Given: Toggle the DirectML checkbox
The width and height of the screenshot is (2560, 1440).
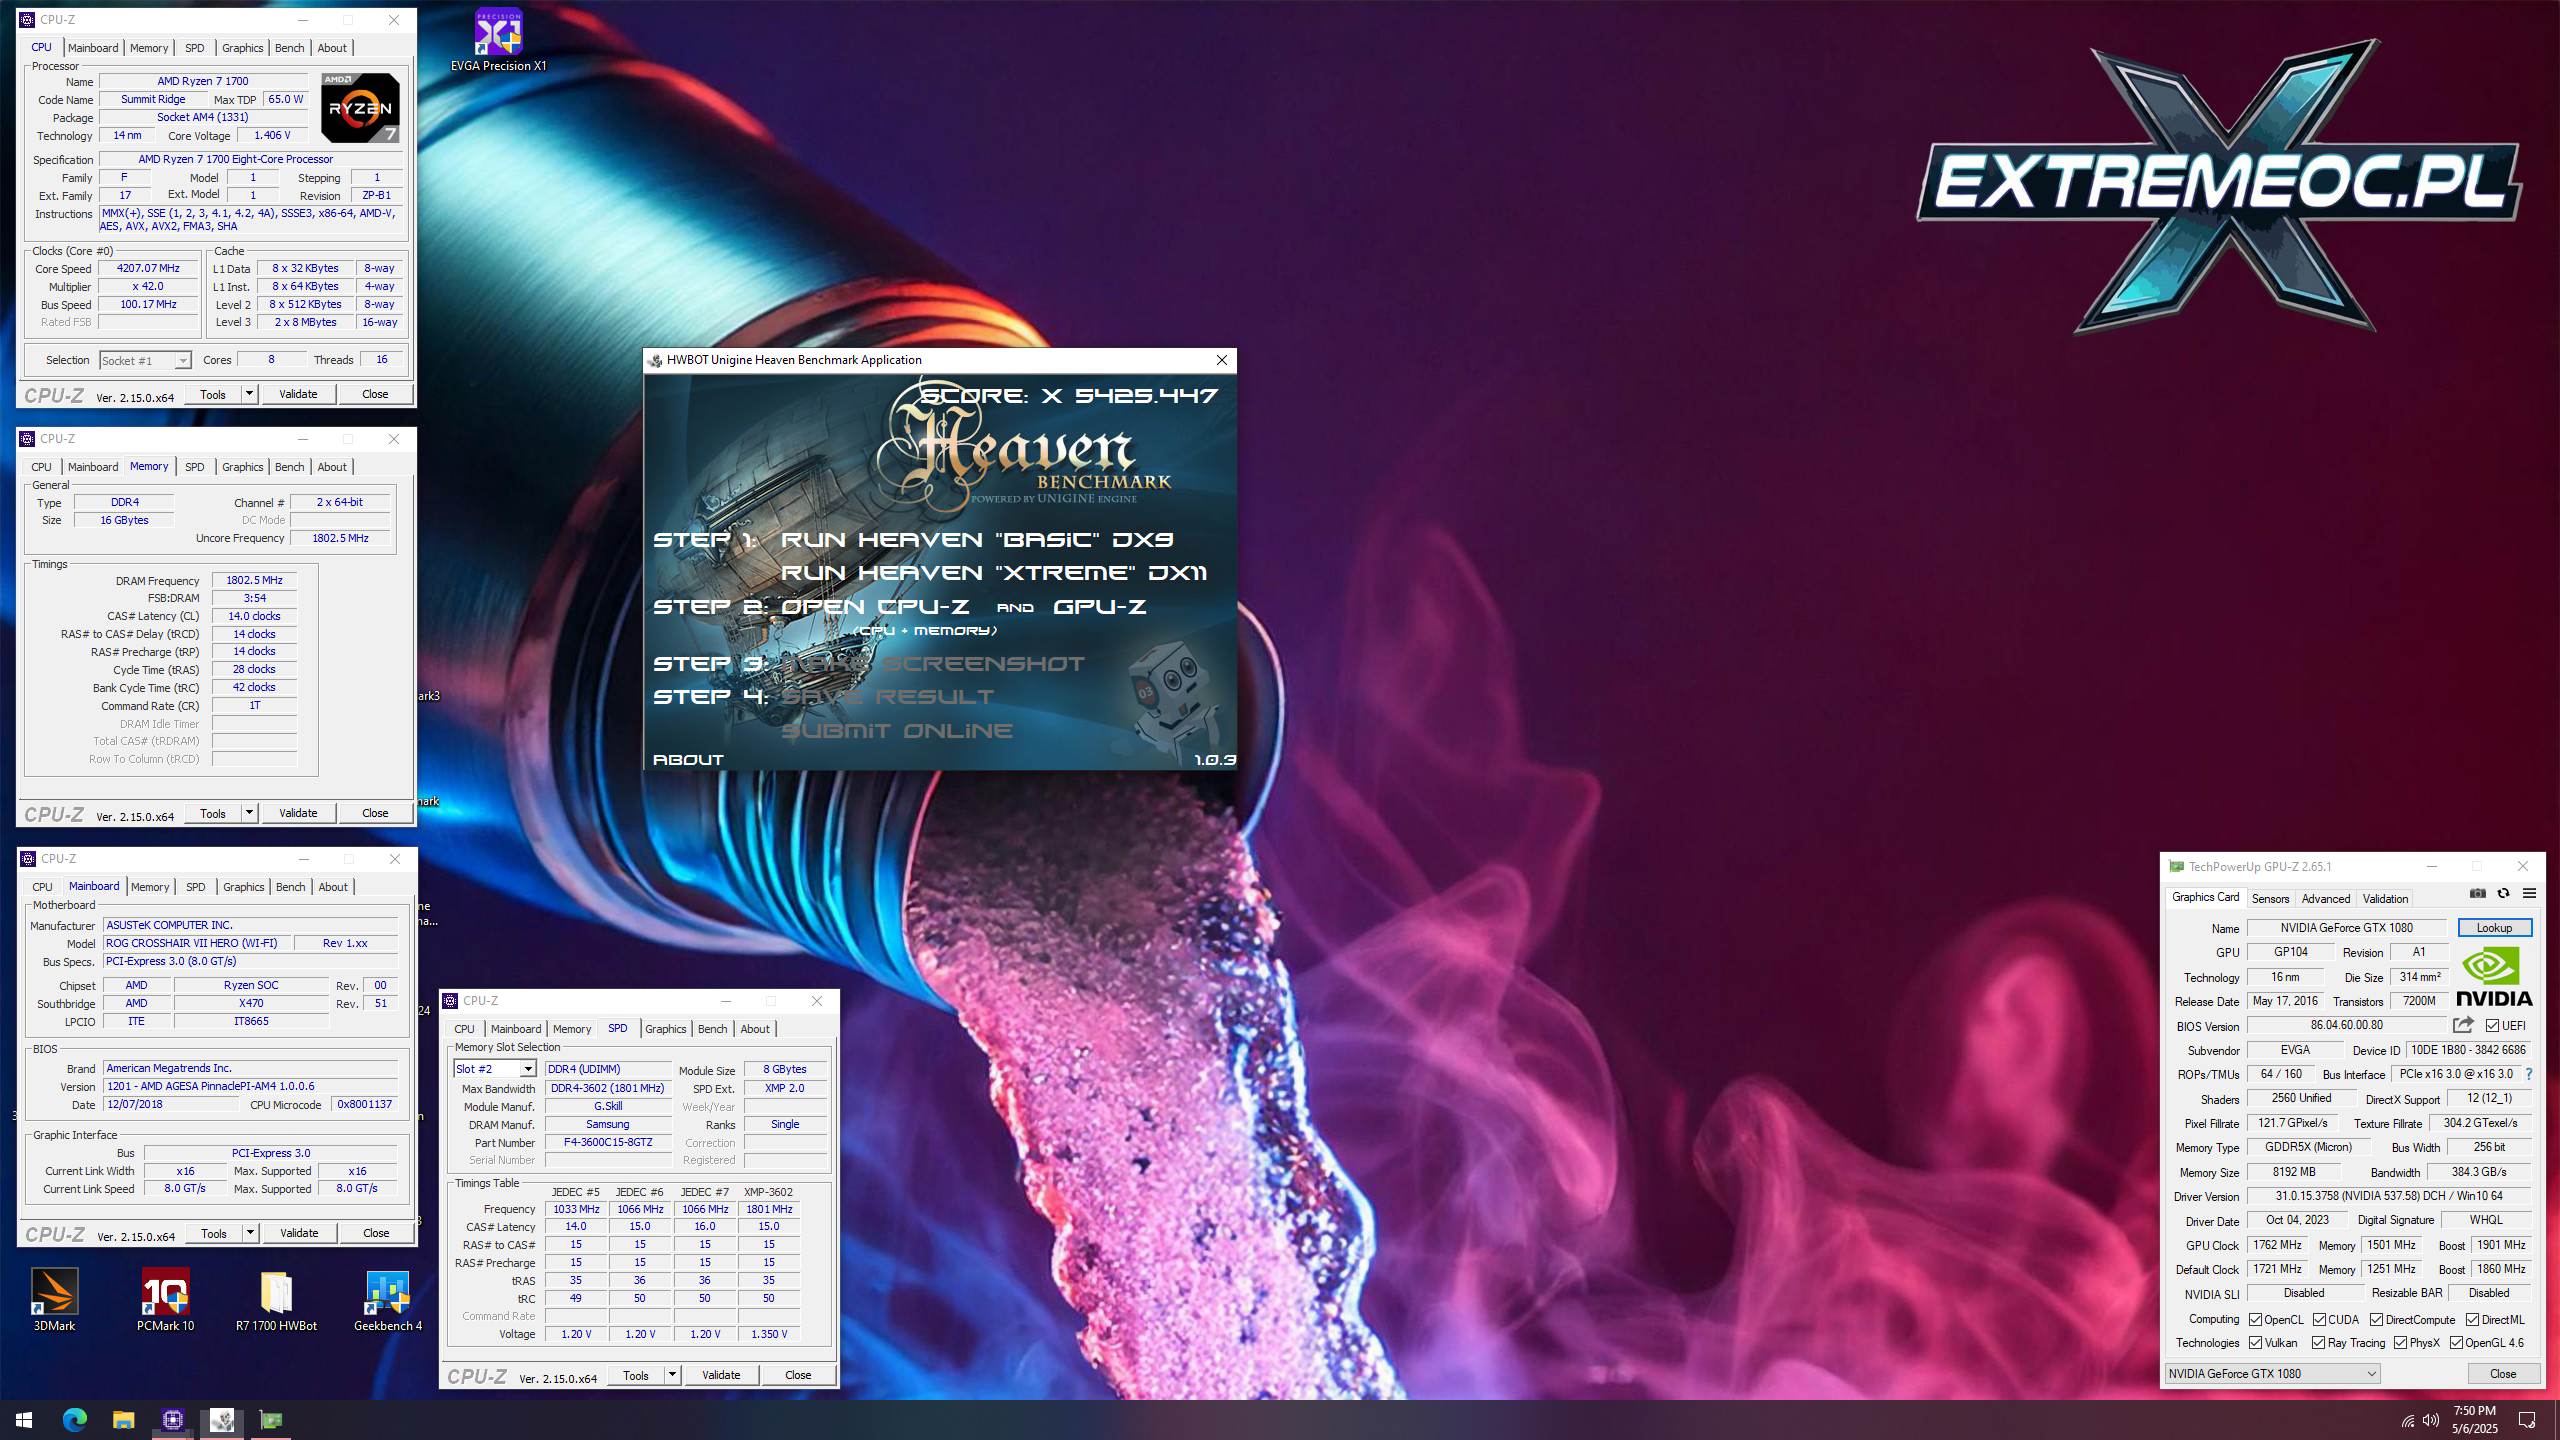Looking at the screenshot, I should [2472, 1320].
